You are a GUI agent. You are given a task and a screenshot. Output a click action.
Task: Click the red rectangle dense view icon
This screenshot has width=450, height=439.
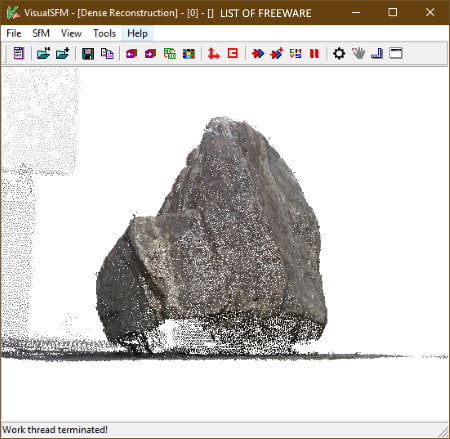click(233, 53)
